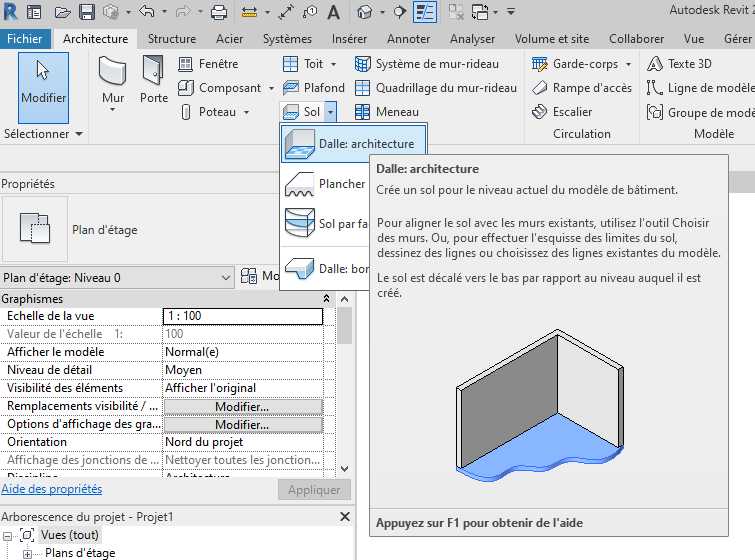Open the Poteau dropdown arrow
755x560 pixels.
[246, 112]
